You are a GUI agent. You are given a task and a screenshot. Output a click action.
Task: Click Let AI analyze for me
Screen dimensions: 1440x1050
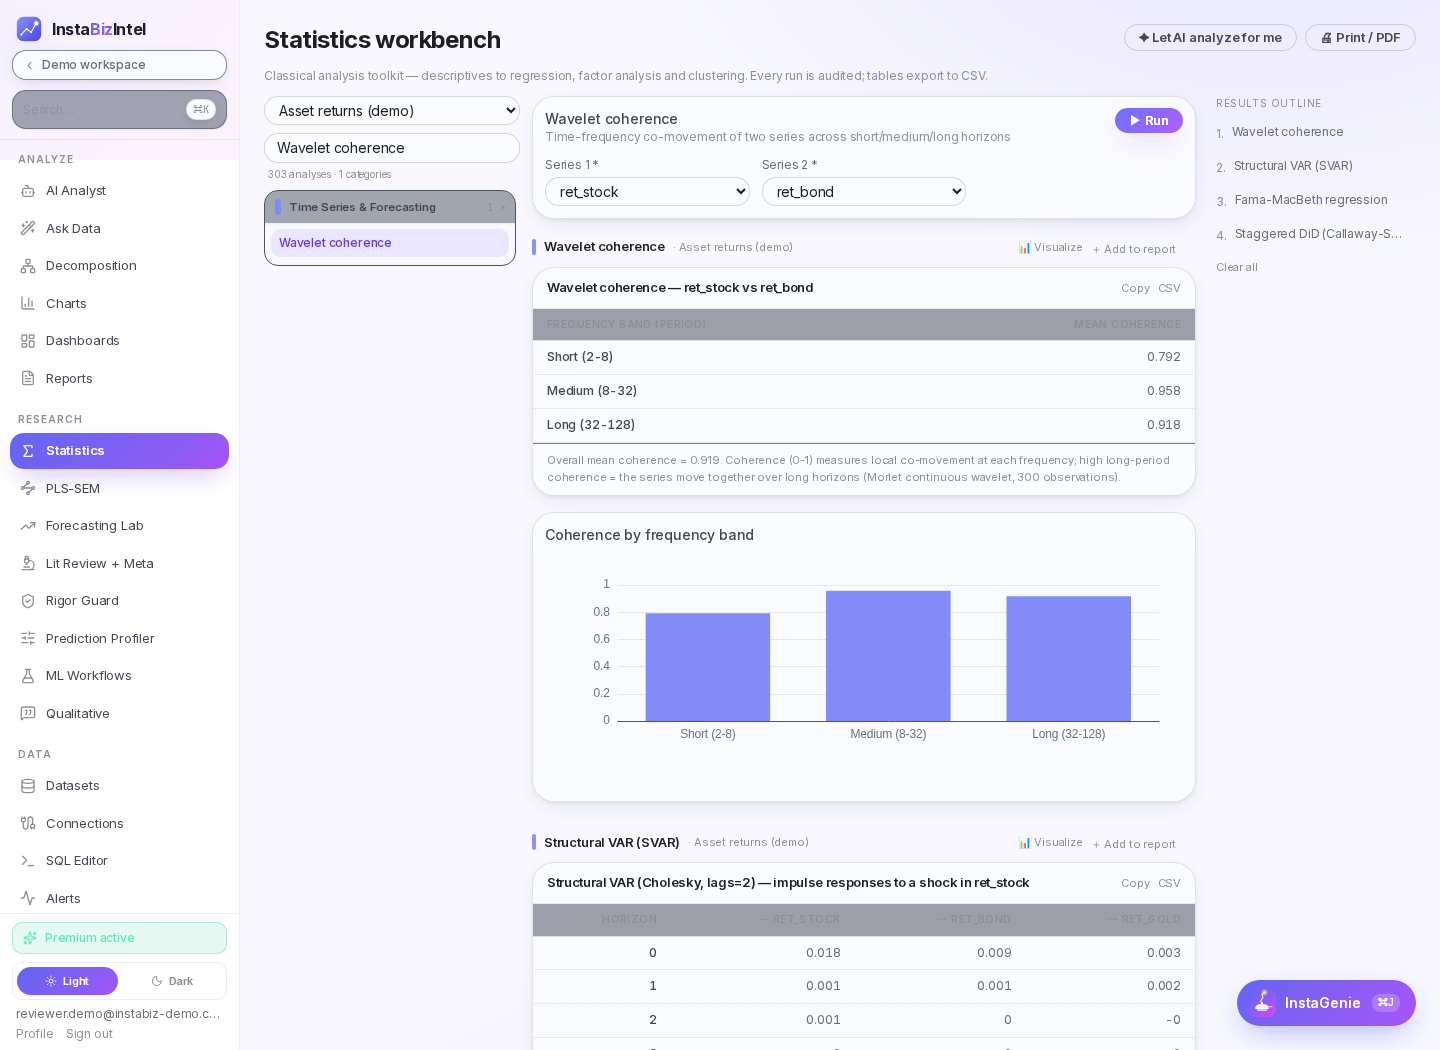[x=1210, y=38]
